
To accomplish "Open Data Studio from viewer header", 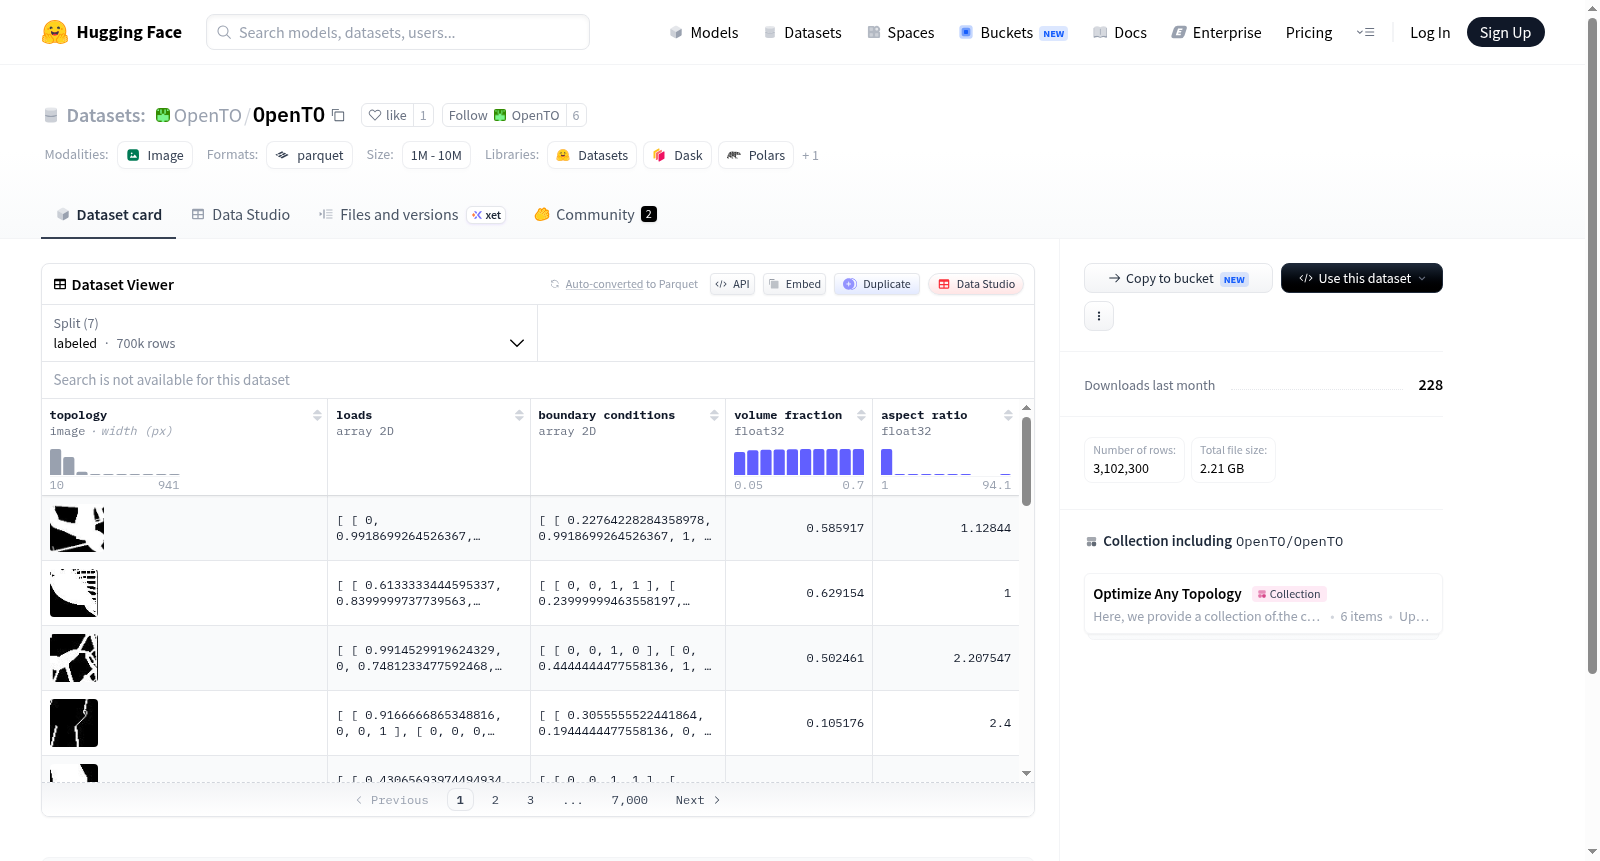I will click(x=976, y=284).
